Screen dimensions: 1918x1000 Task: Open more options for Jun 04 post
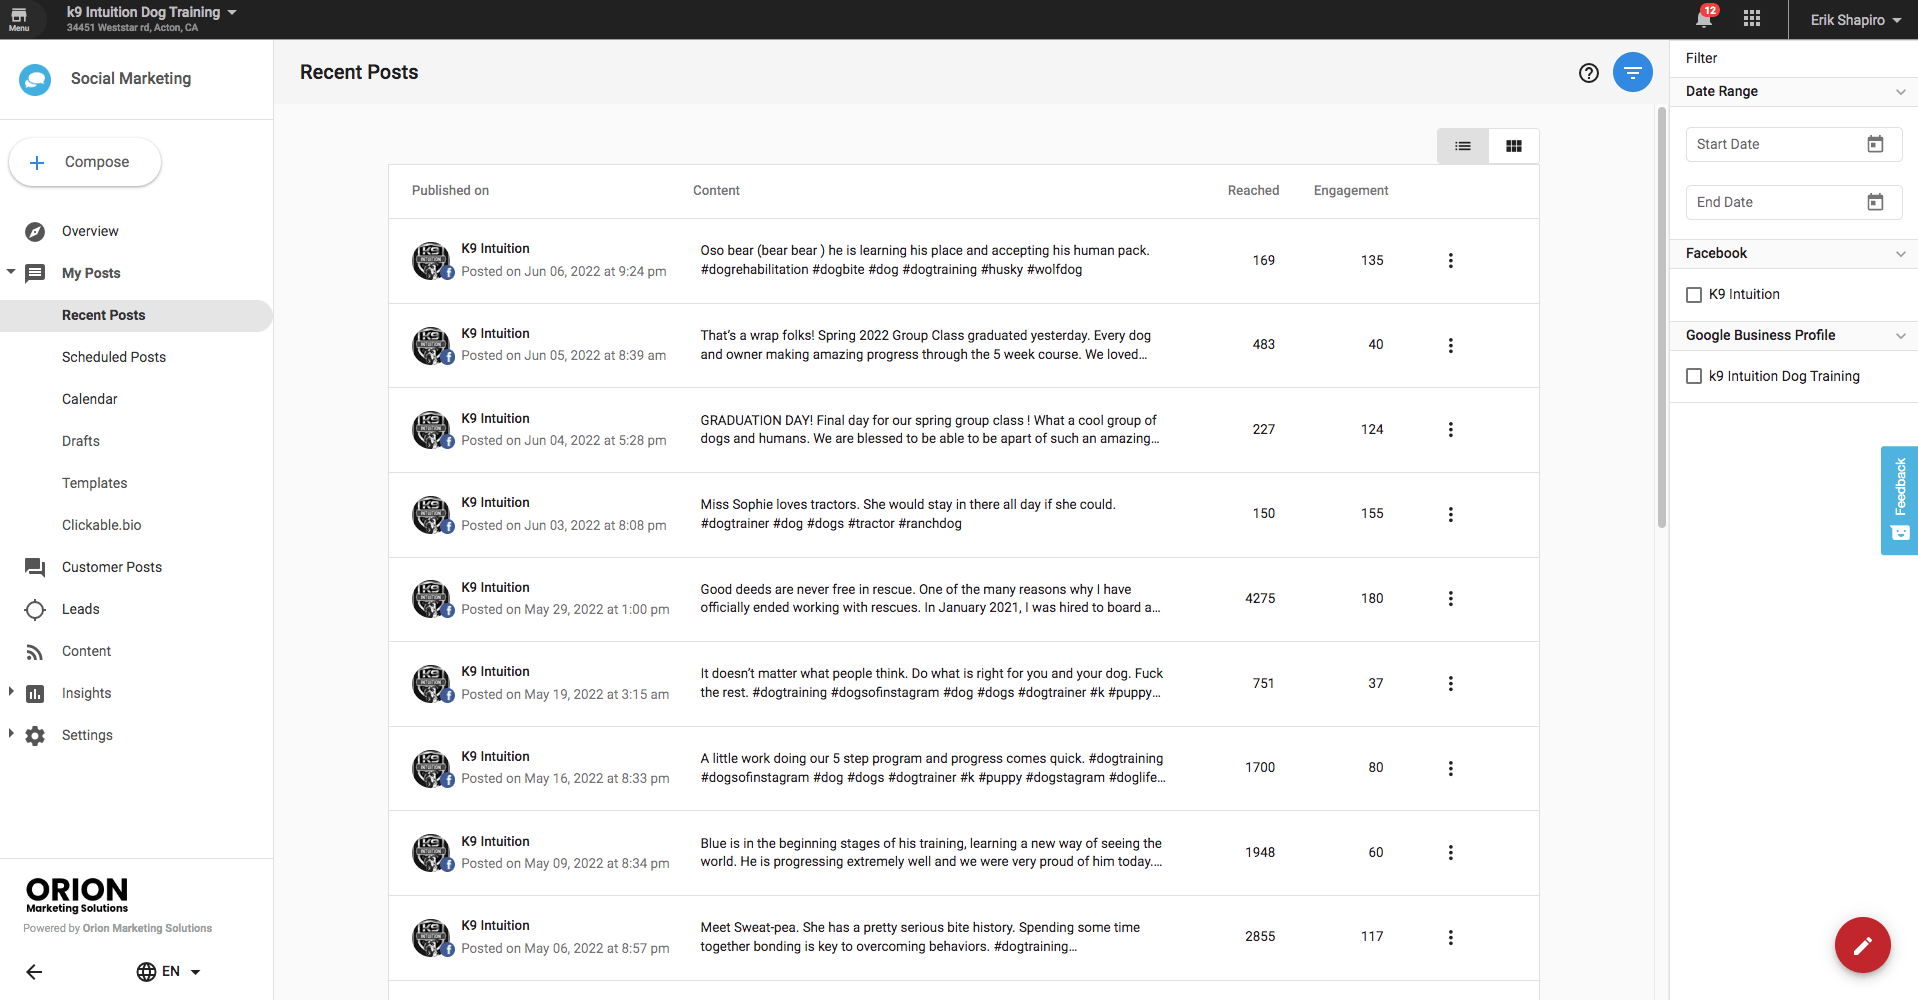1451,430
